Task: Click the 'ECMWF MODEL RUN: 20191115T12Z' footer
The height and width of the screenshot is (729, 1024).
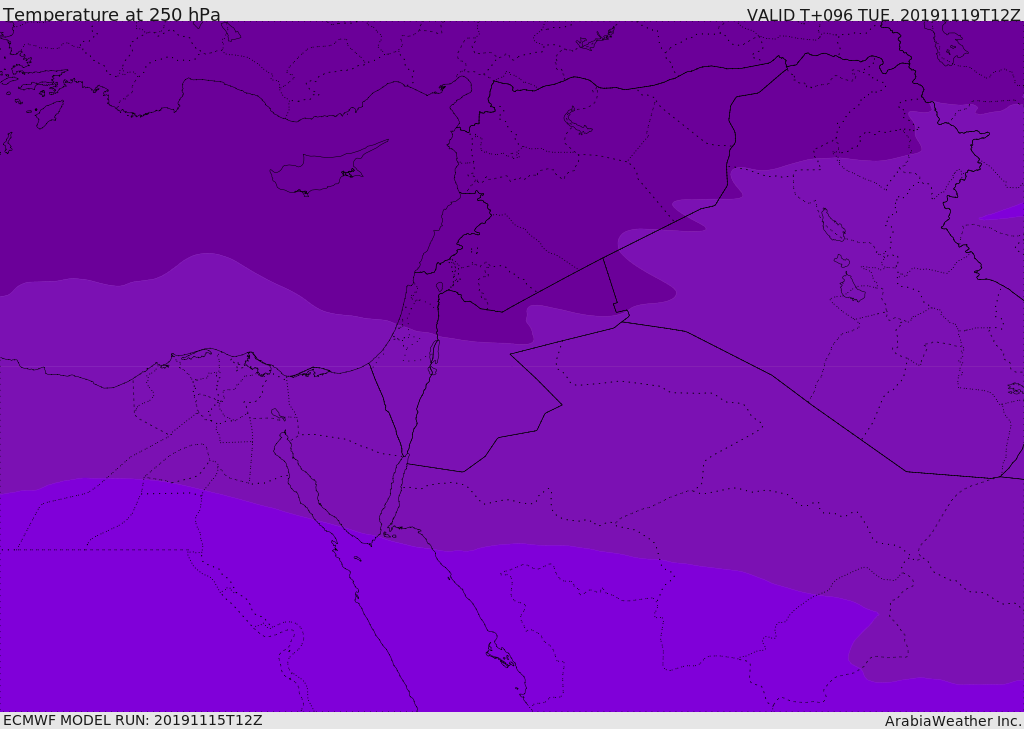Action: tap(133, 720)
